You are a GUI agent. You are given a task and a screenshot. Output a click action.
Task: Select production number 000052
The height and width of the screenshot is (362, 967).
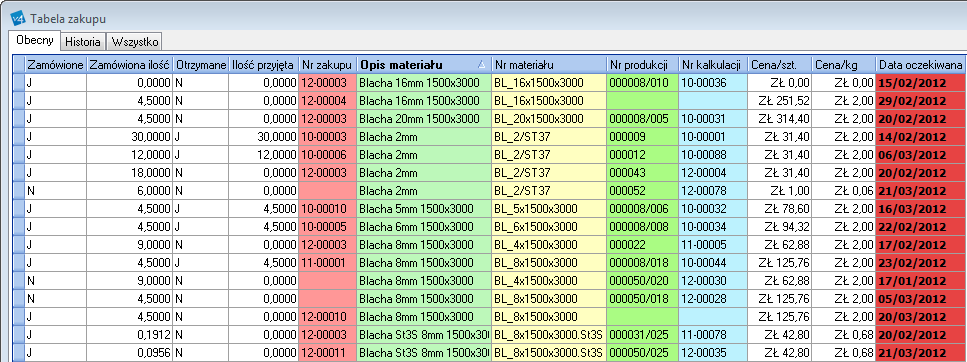[643, 191]
